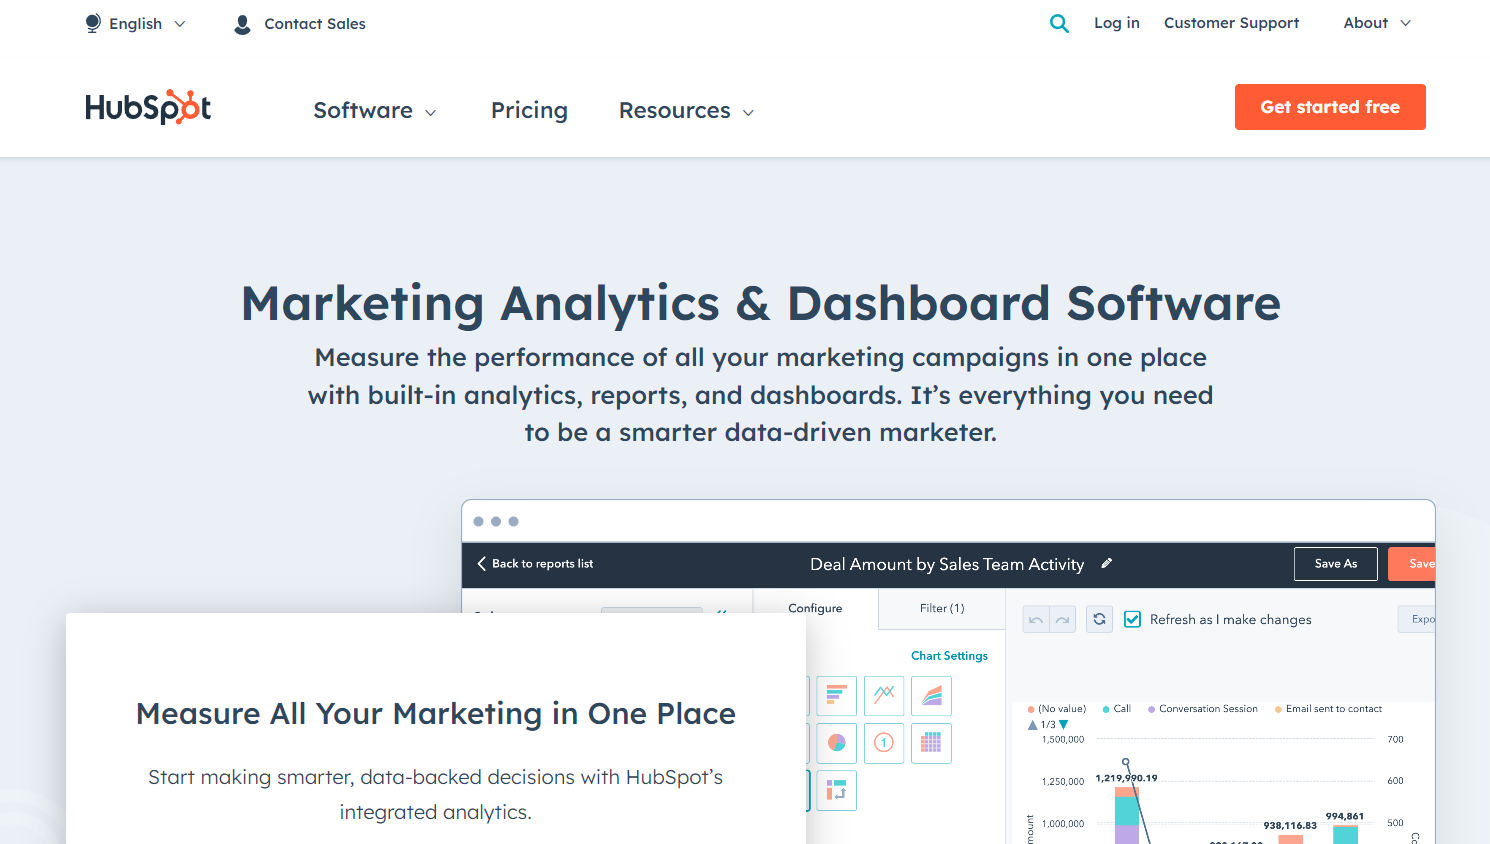Switch to the Filter (1) tab
This screenshot has height=844, width=1490.
[942, 608]
